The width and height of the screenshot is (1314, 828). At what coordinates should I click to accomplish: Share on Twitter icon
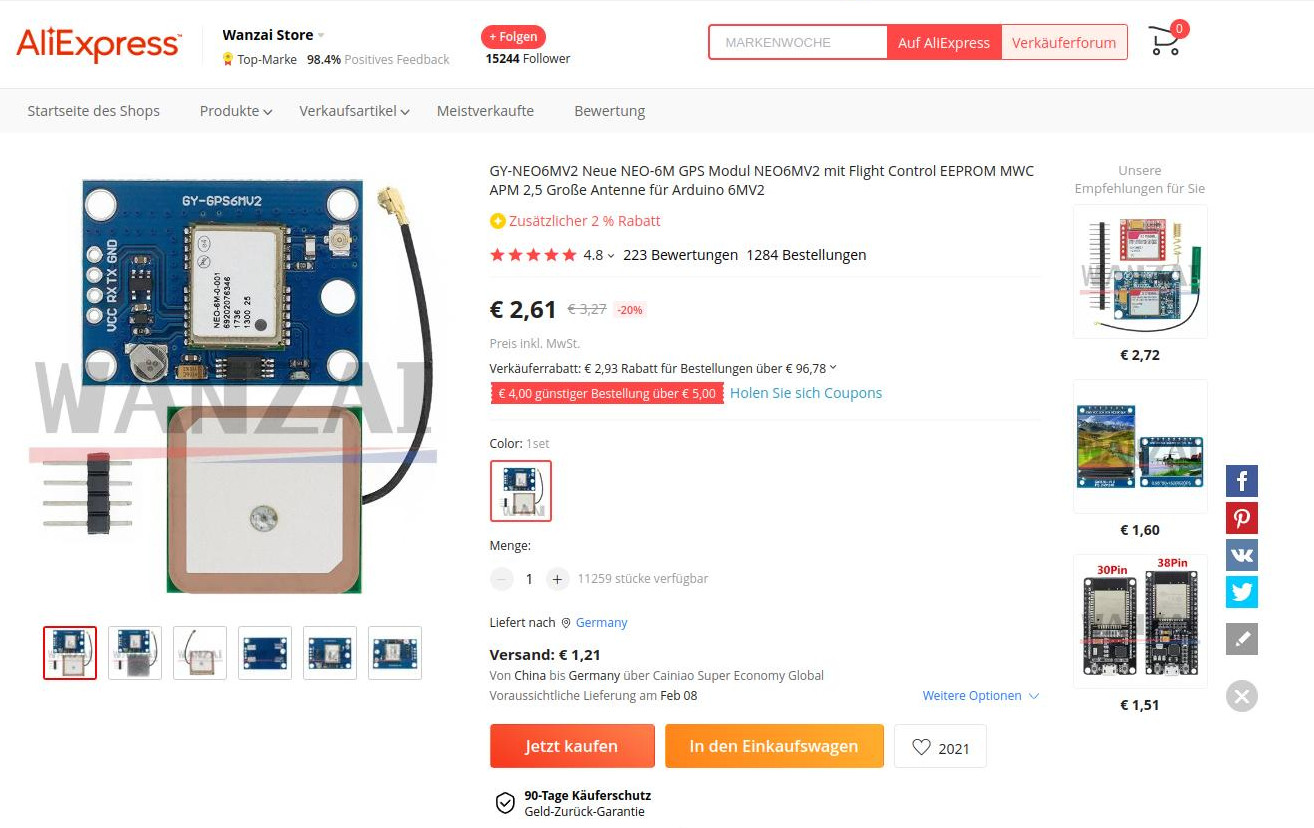point(1242,592)
